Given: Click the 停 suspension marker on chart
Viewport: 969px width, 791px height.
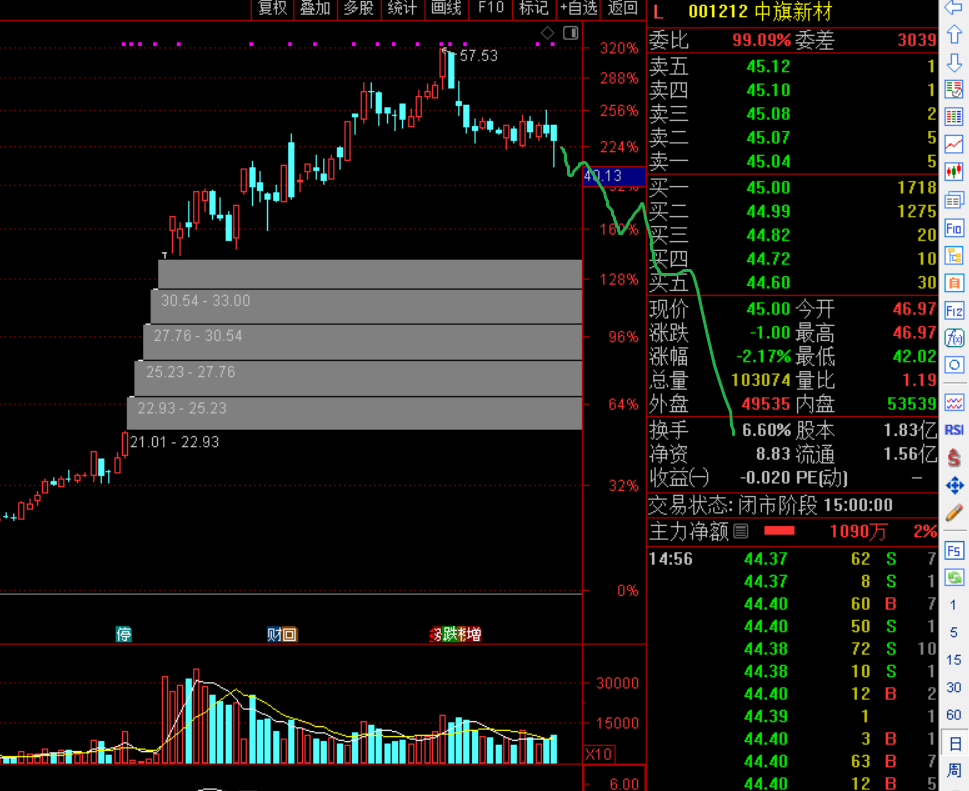Looking at the screenshot, I should point(124,634).
